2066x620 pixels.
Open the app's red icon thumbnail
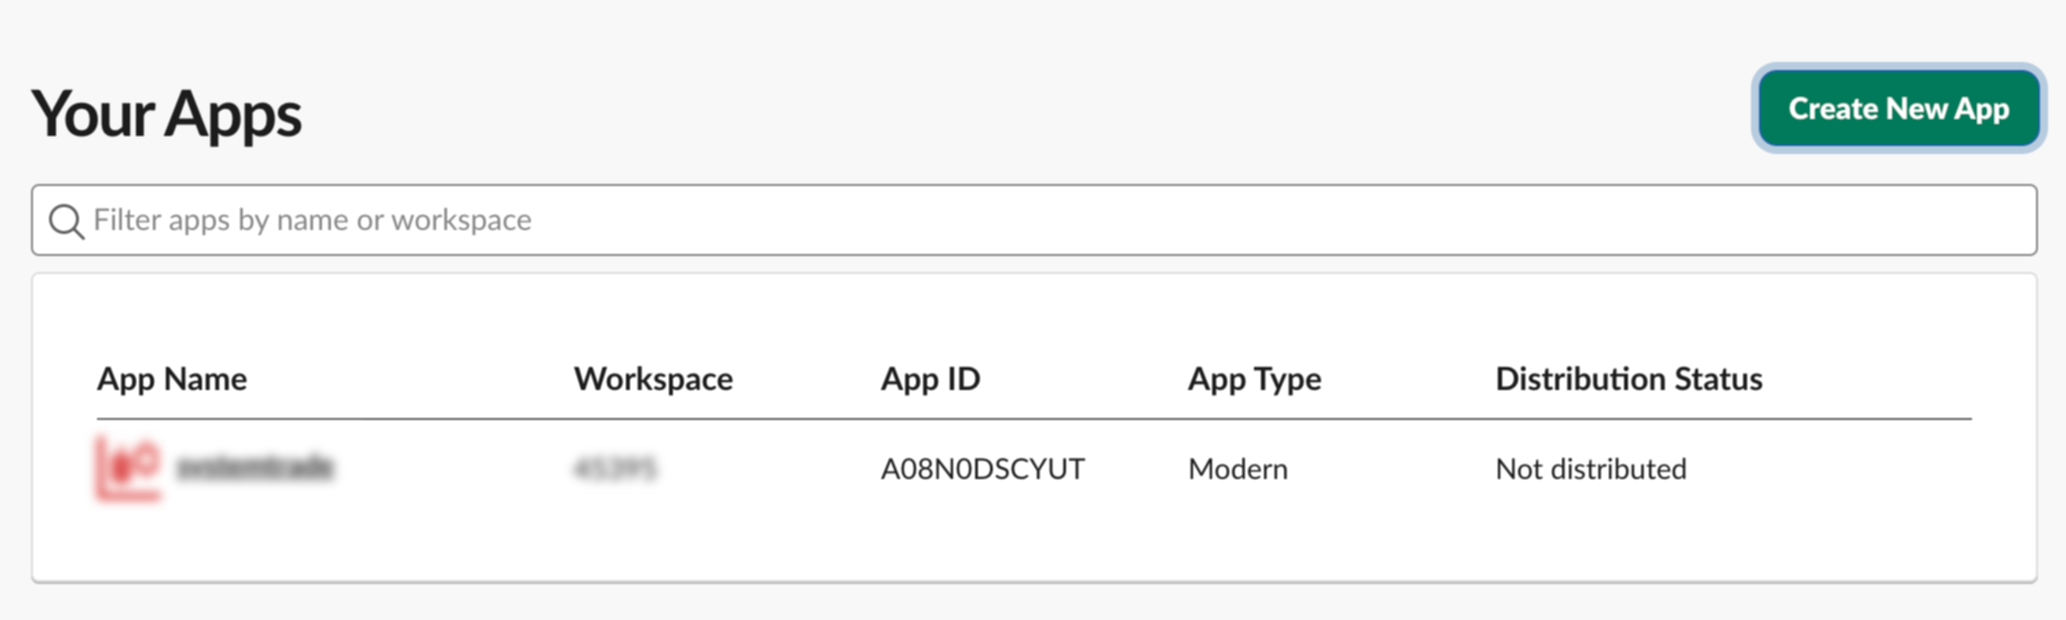click(128, 468)
